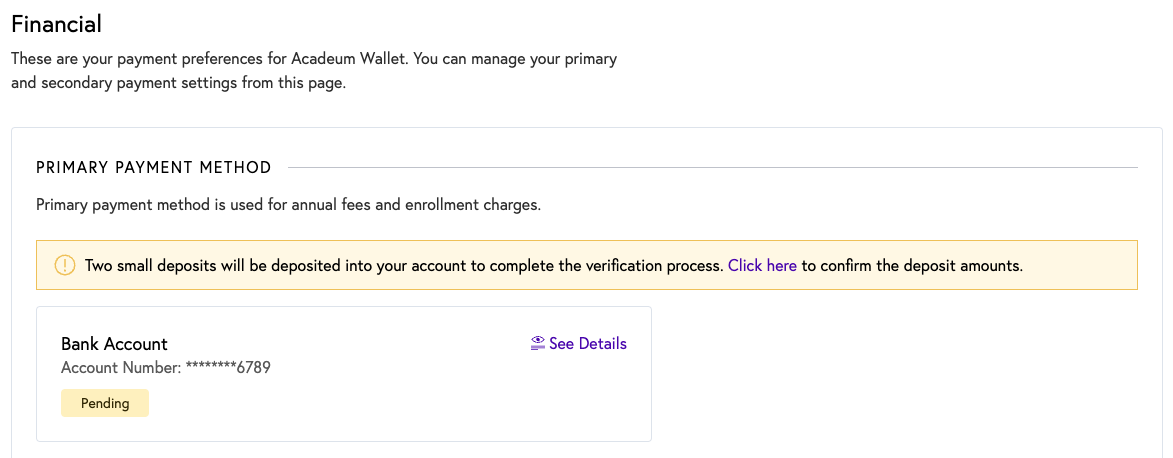This screenshot has width=1173, height=458.
Task: Click the Financial page heading
Action: tap(56, 24)
